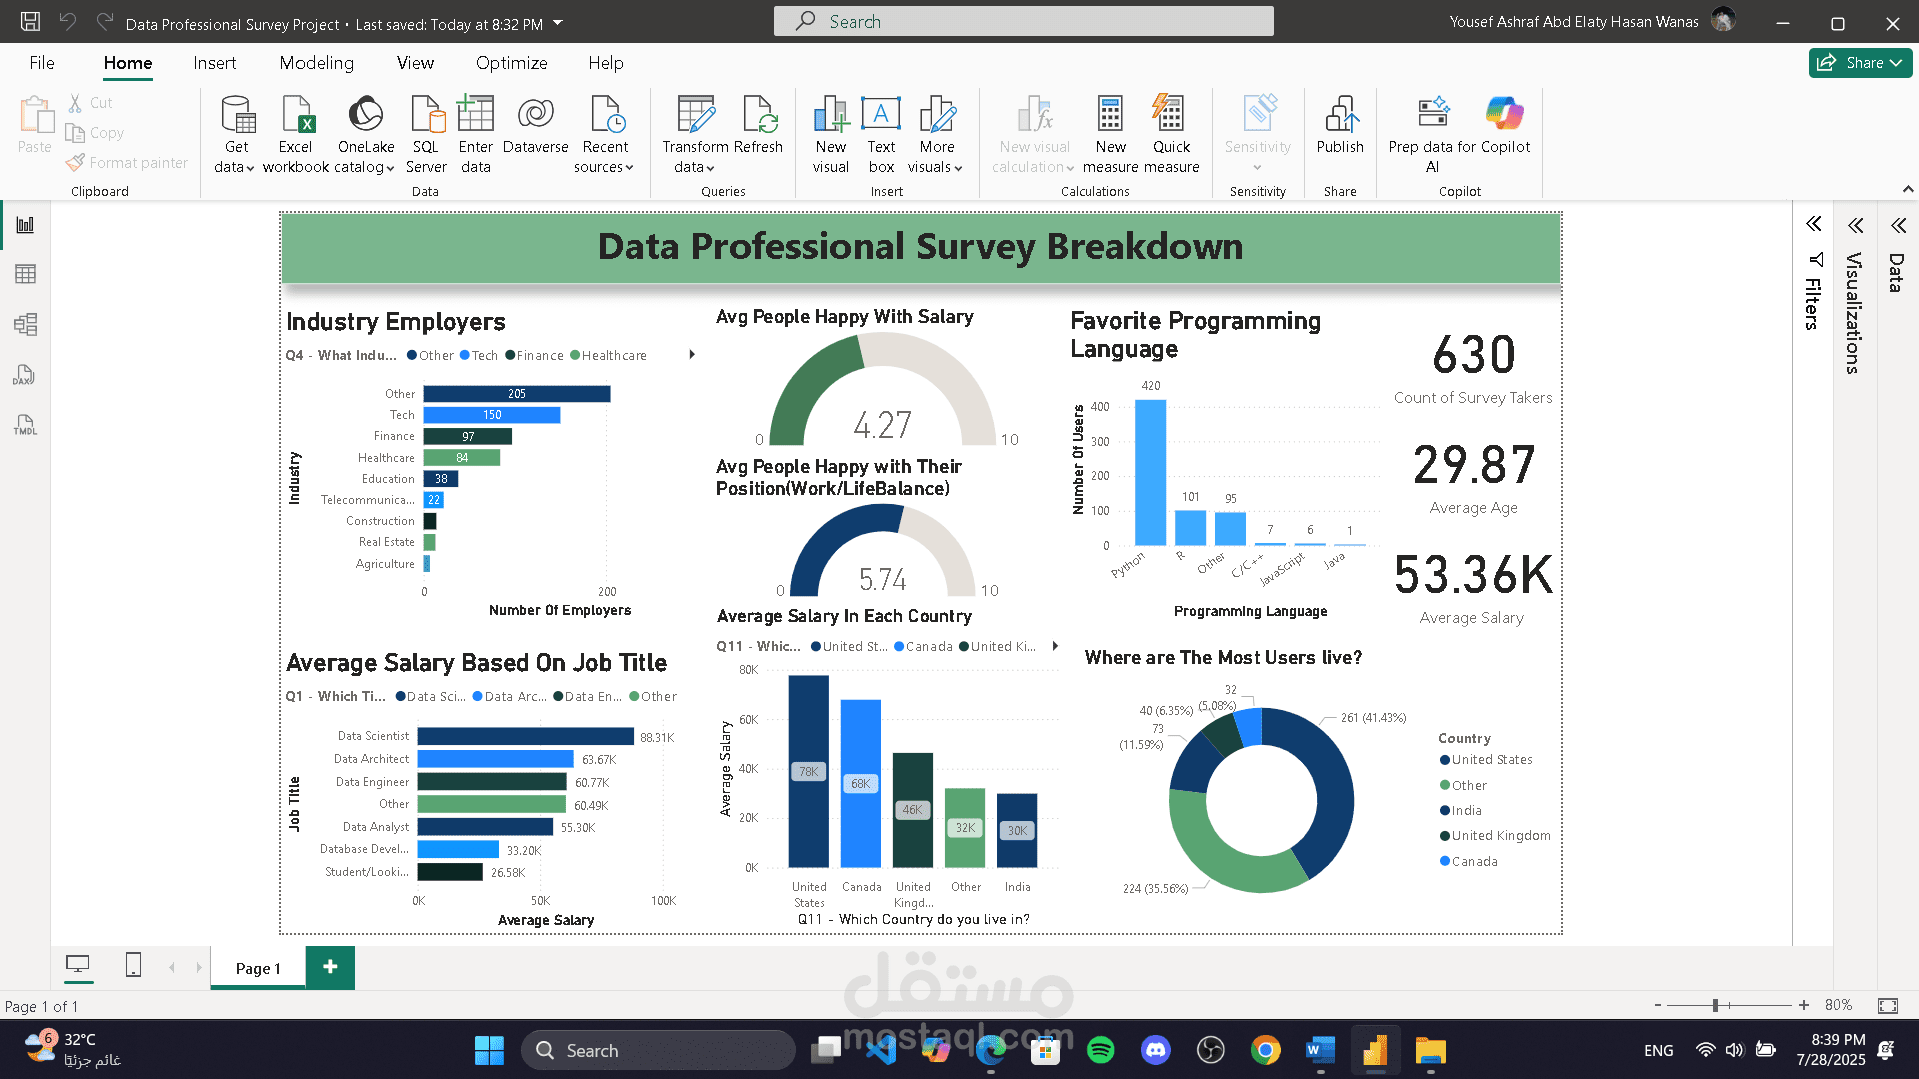
Task: Toggle Healthcare in Industry Employers legend
Action: [x=608, y=355]
